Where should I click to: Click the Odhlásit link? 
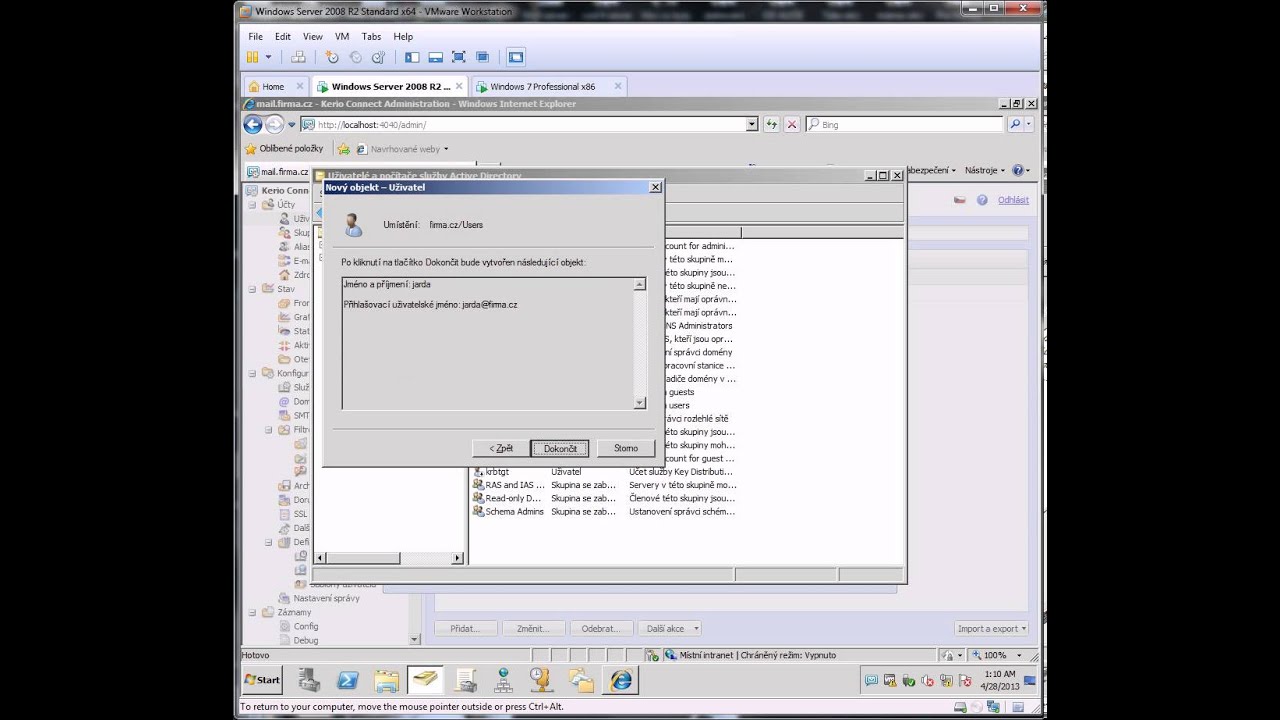click(1013, 200)
